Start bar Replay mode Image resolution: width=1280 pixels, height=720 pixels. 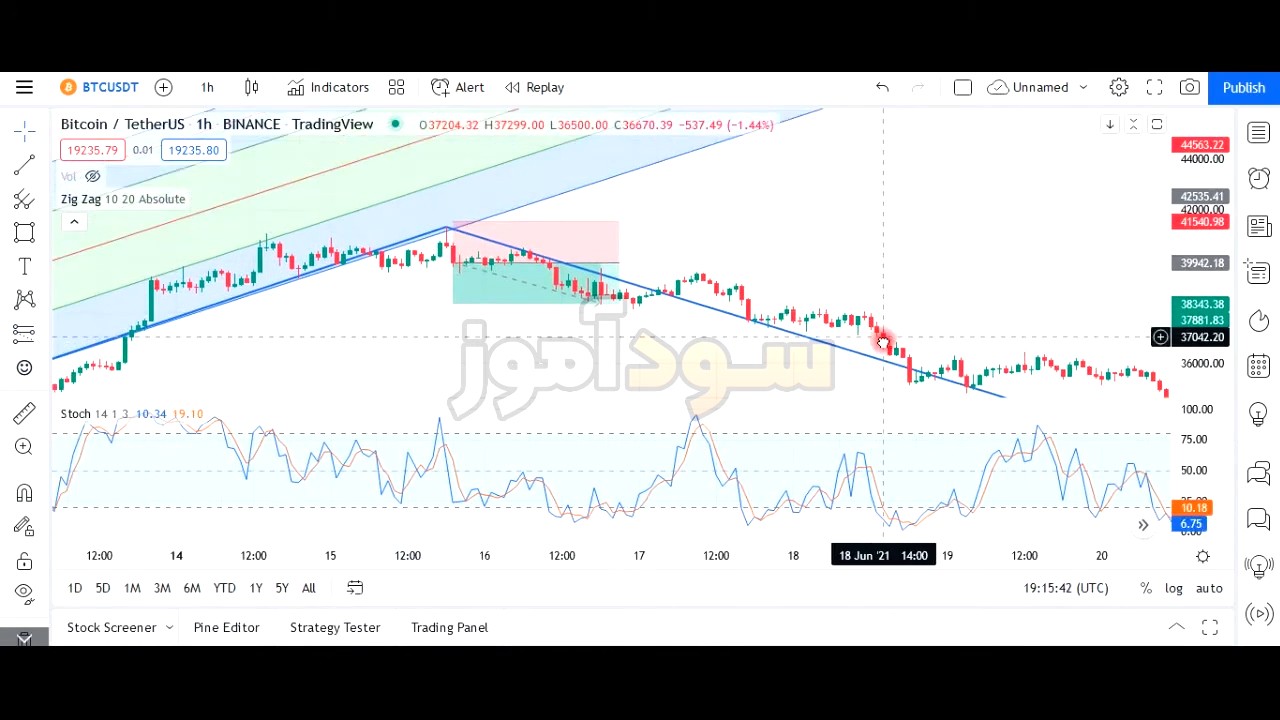point(534,87)
